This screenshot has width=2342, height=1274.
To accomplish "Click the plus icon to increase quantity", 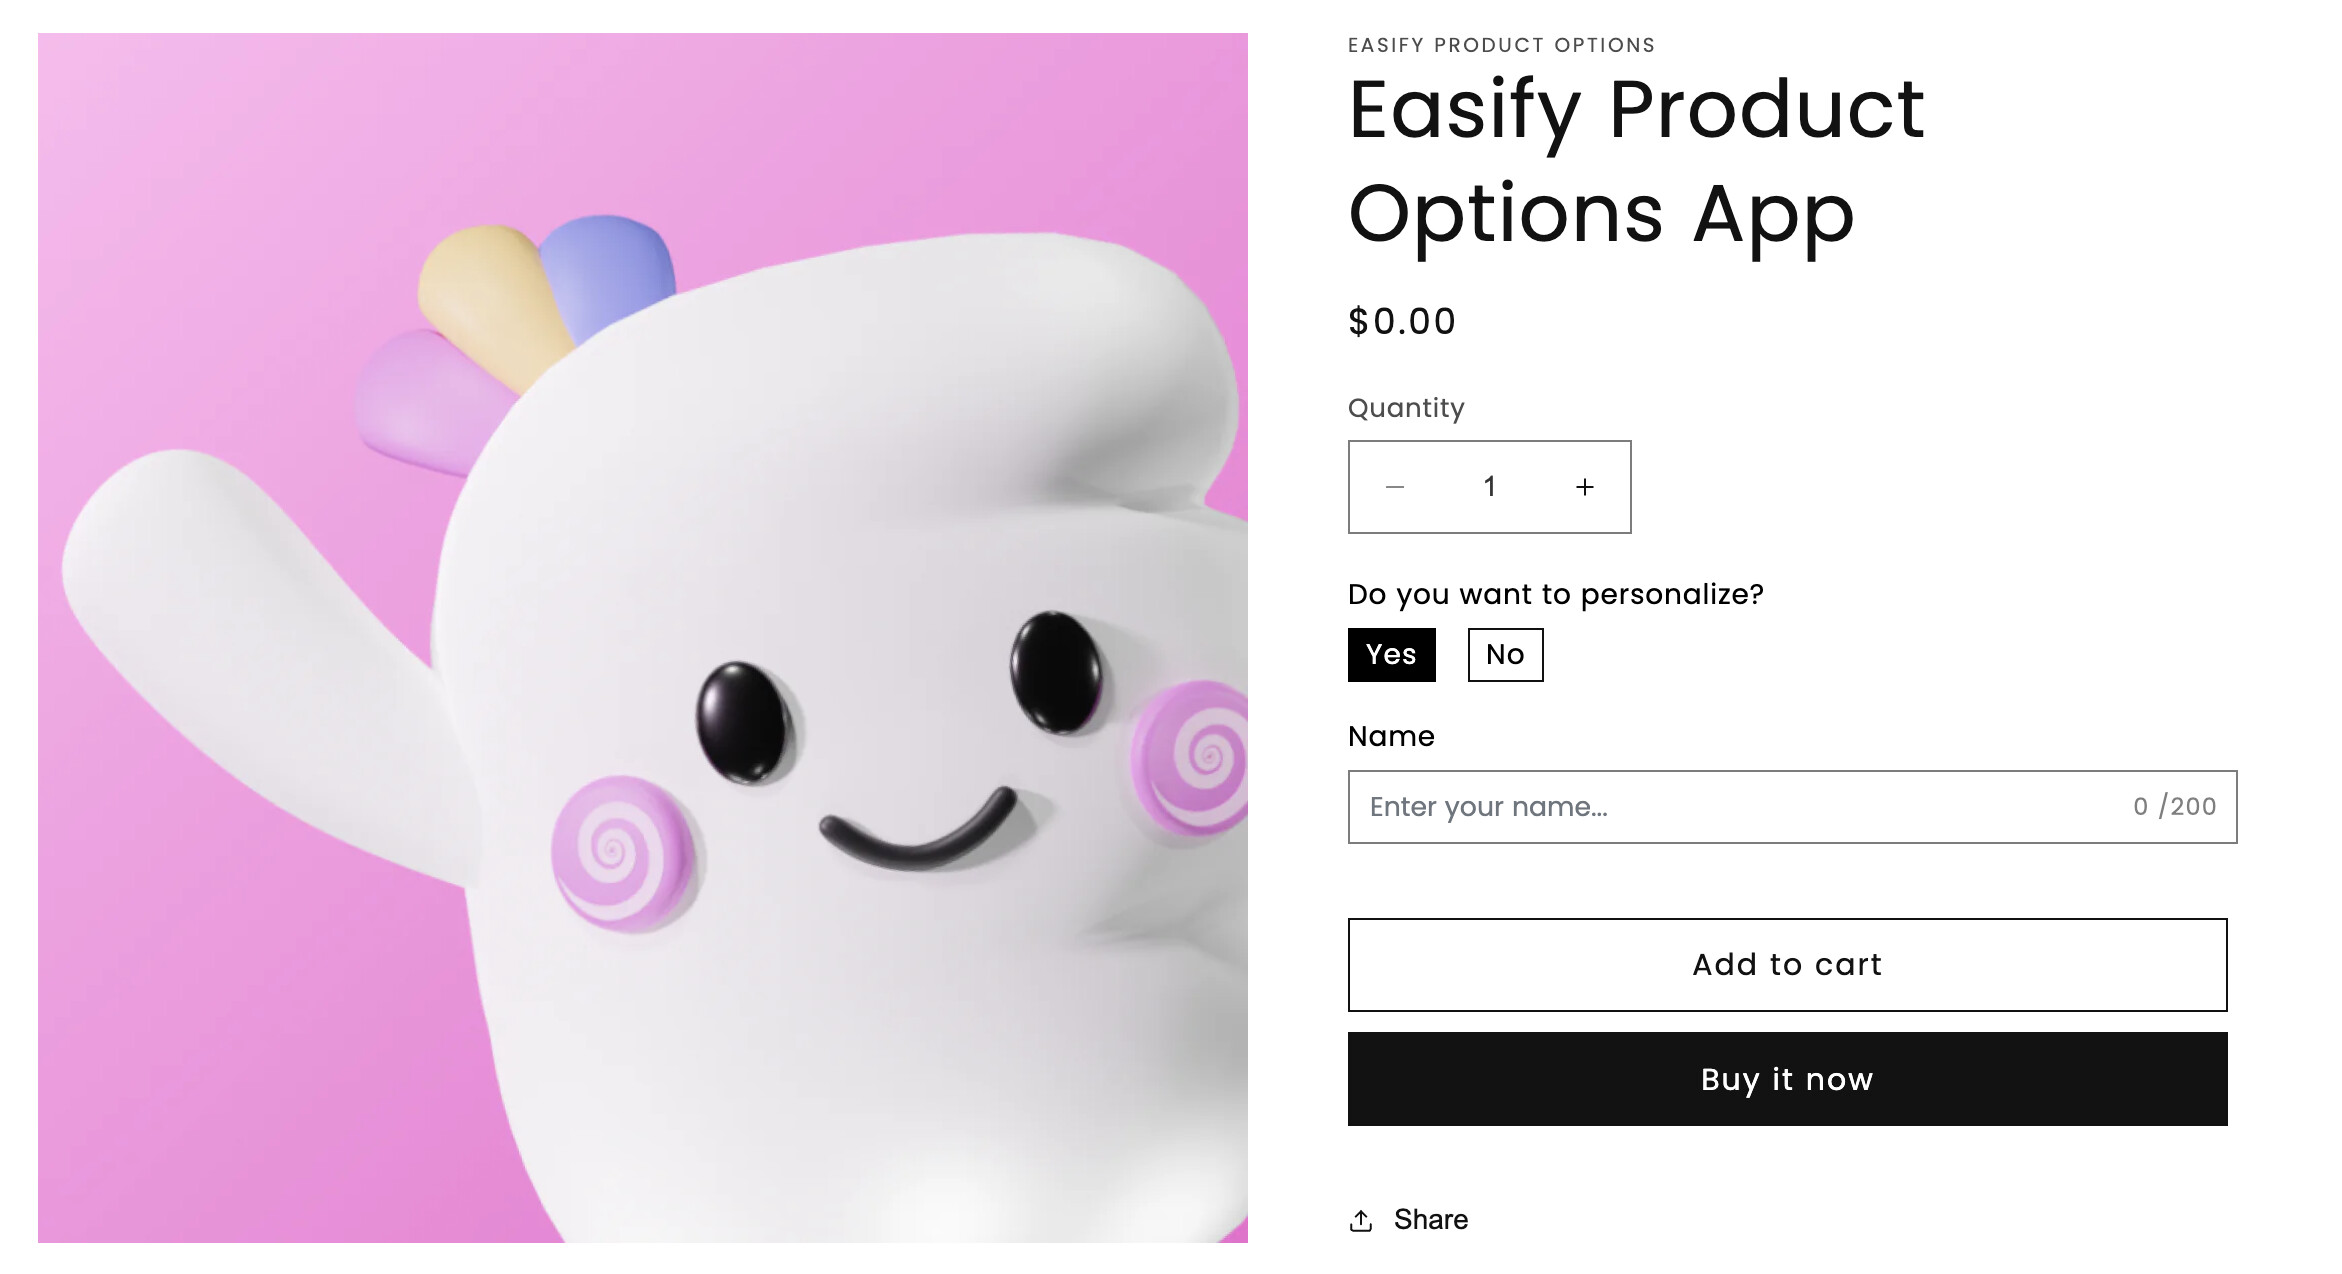I will coord(1585,487).
